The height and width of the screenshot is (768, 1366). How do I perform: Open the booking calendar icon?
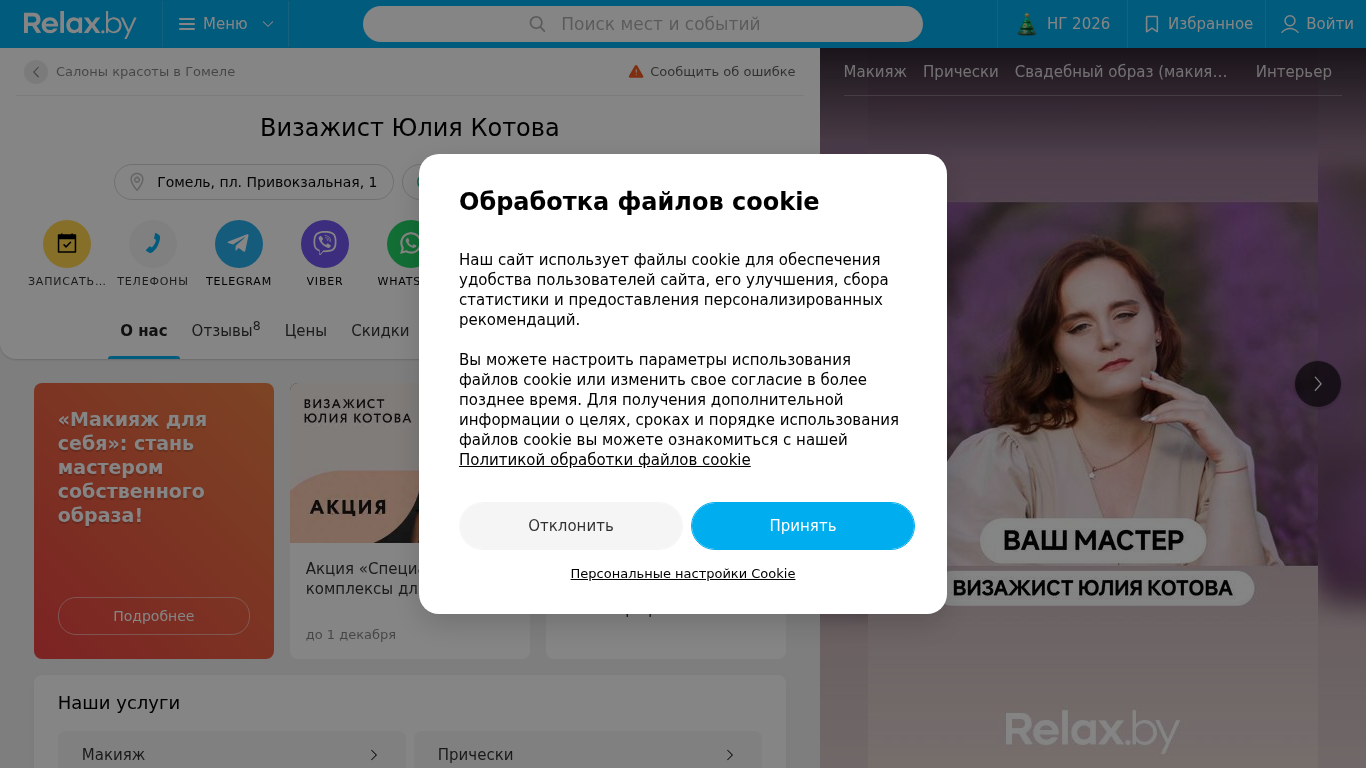67,243
